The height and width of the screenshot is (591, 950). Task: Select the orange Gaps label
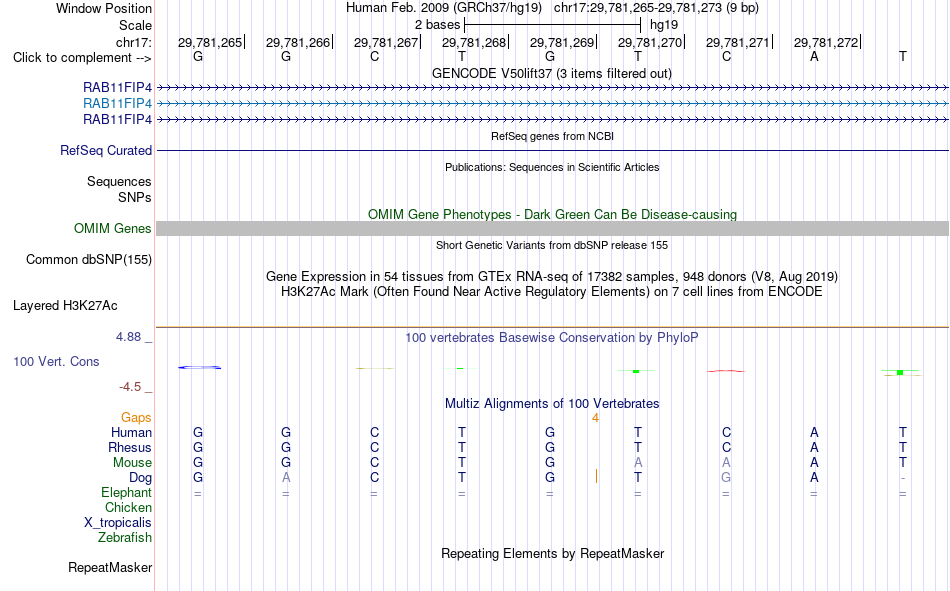pyautogui.click(x=136, y=418)
